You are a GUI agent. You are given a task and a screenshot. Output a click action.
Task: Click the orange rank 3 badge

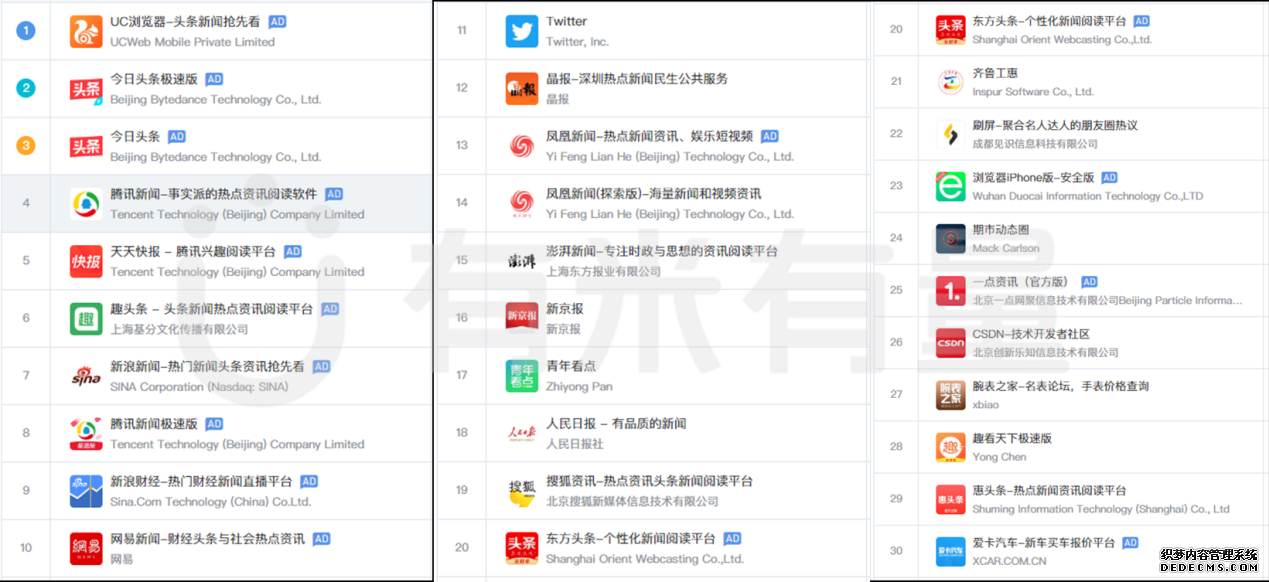point(26,145)
